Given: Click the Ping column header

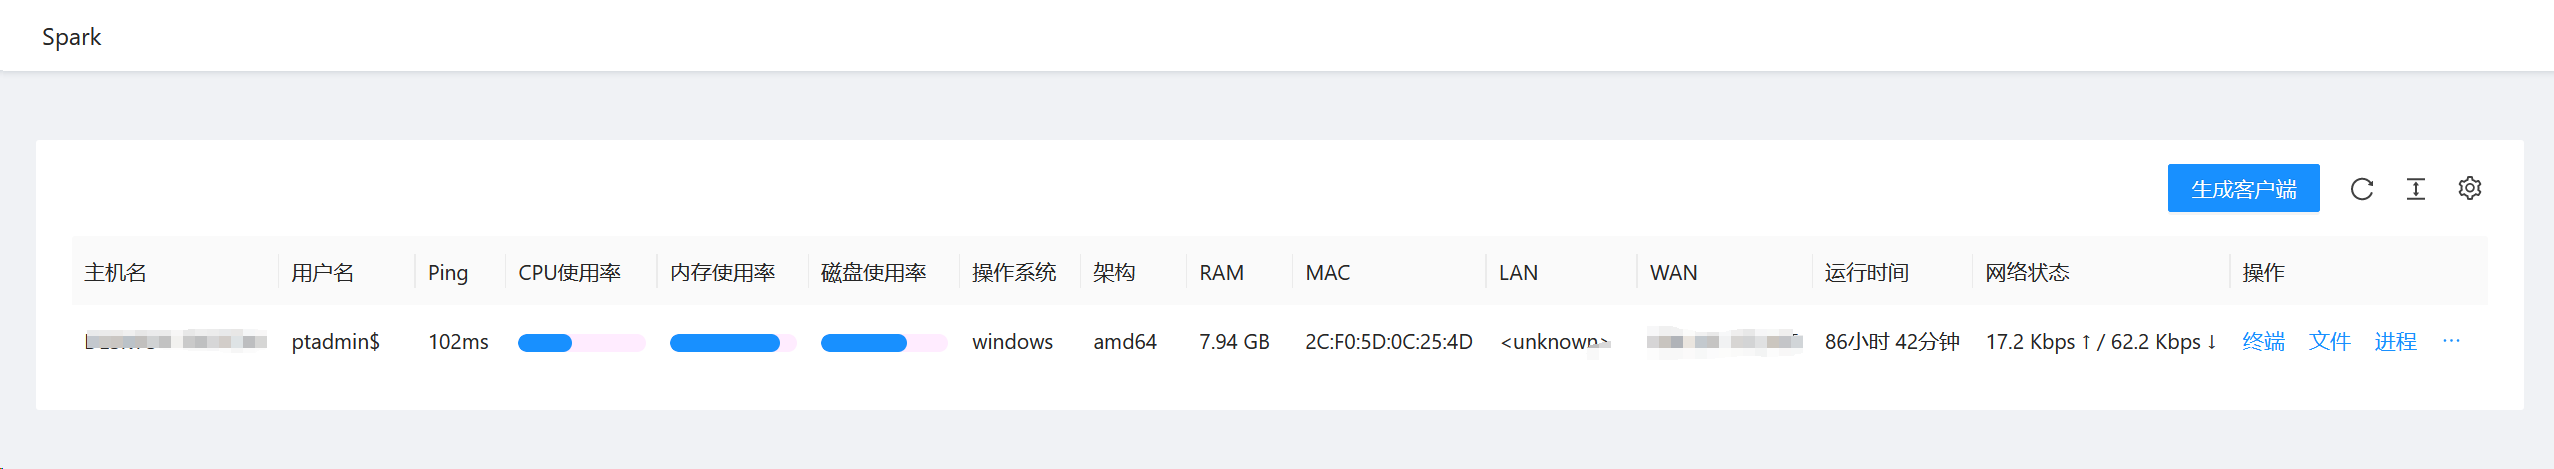Looking at the screenshot, I should point(448,273).
